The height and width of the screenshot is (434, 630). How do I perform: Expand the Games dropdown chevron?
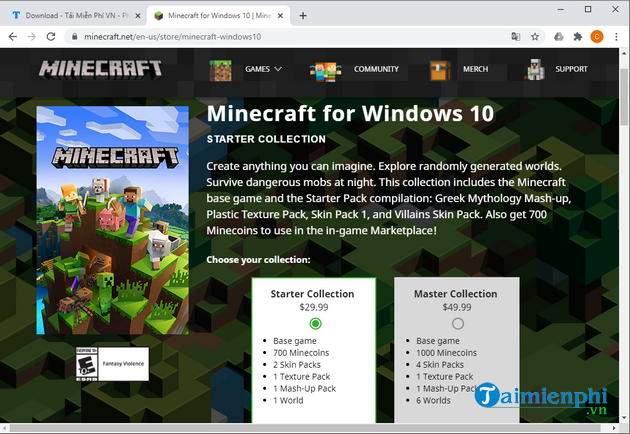[278, 69]
